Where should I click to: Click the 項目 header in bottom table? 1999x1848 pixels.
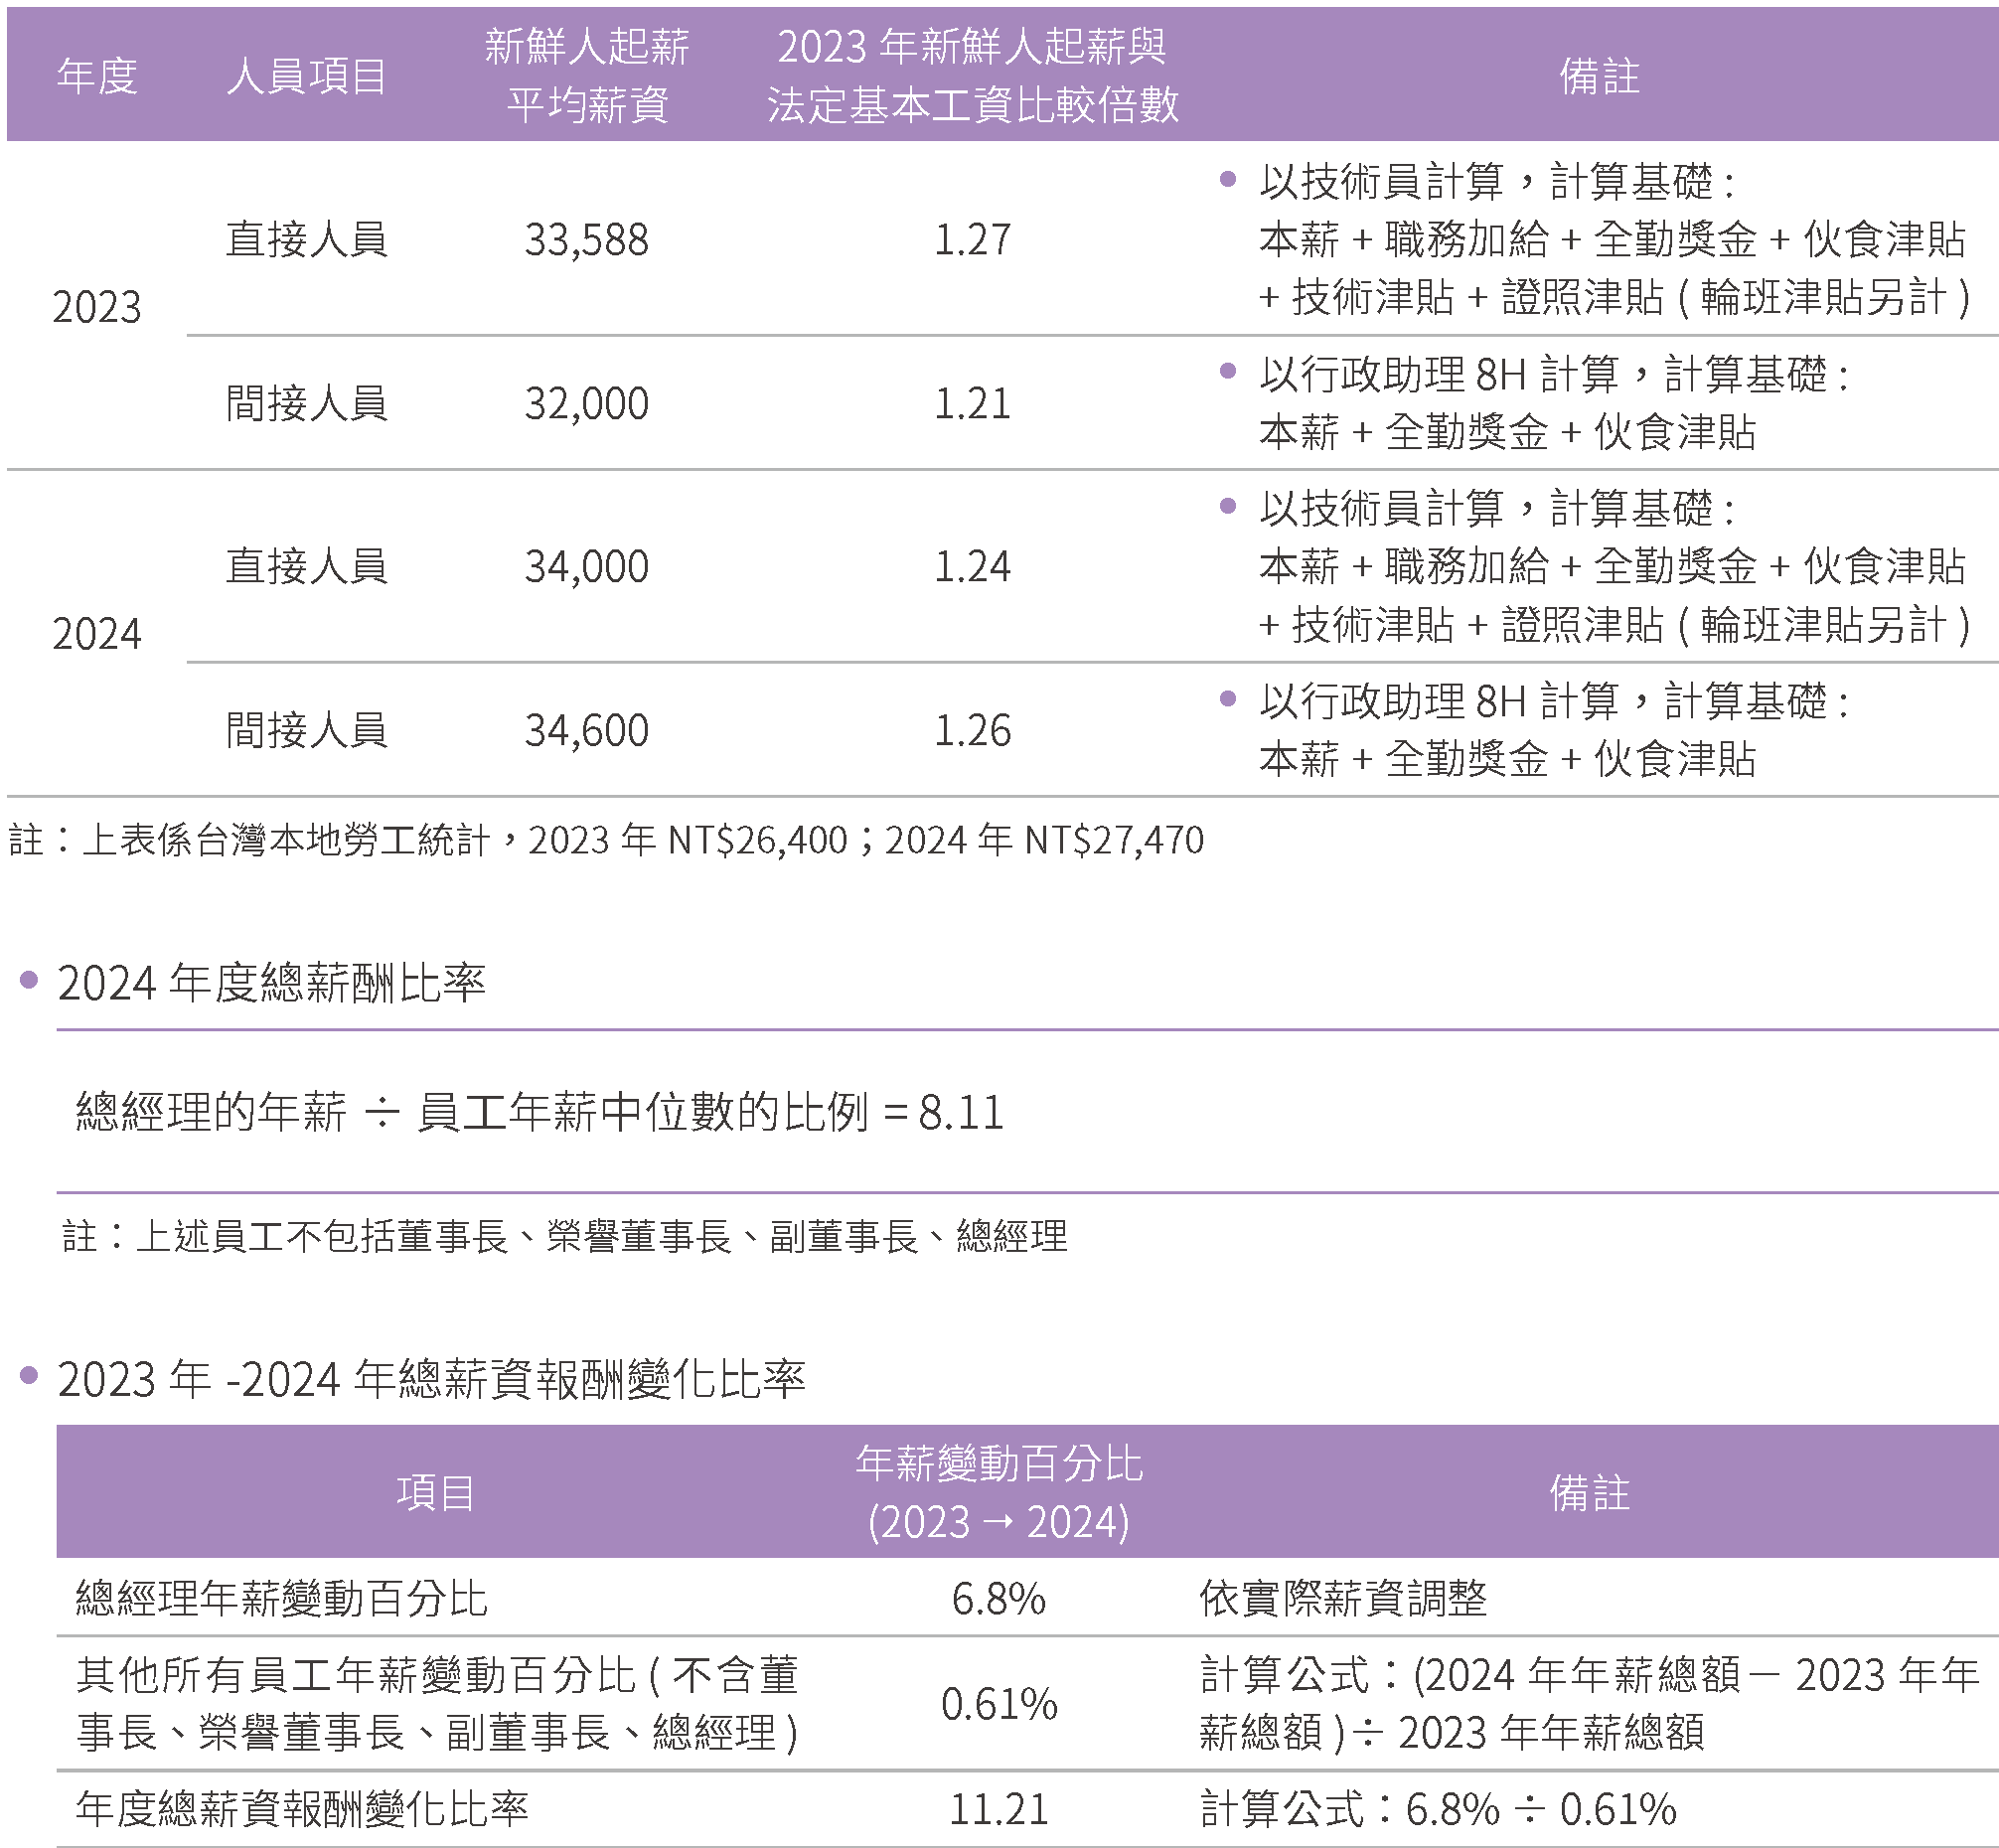point(435,1493)
